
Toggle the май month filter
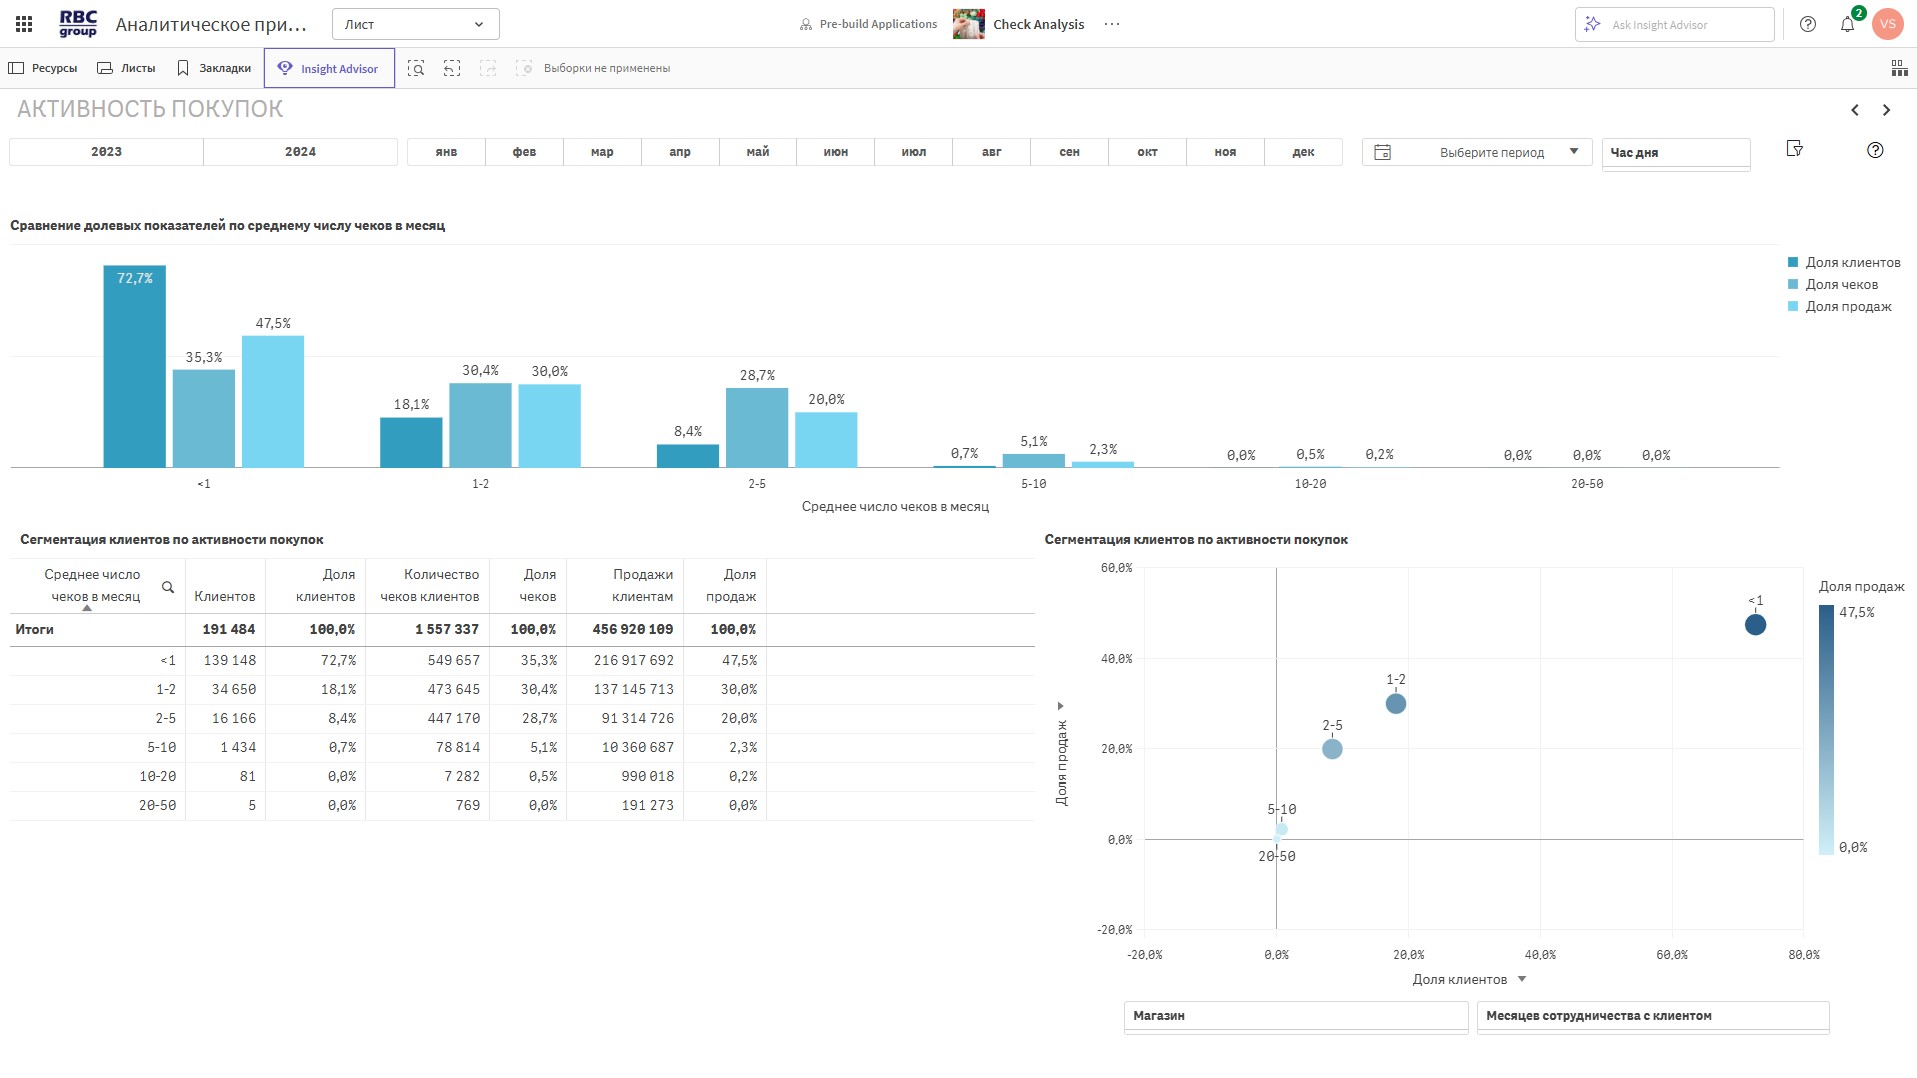click(x=757, y=152)
